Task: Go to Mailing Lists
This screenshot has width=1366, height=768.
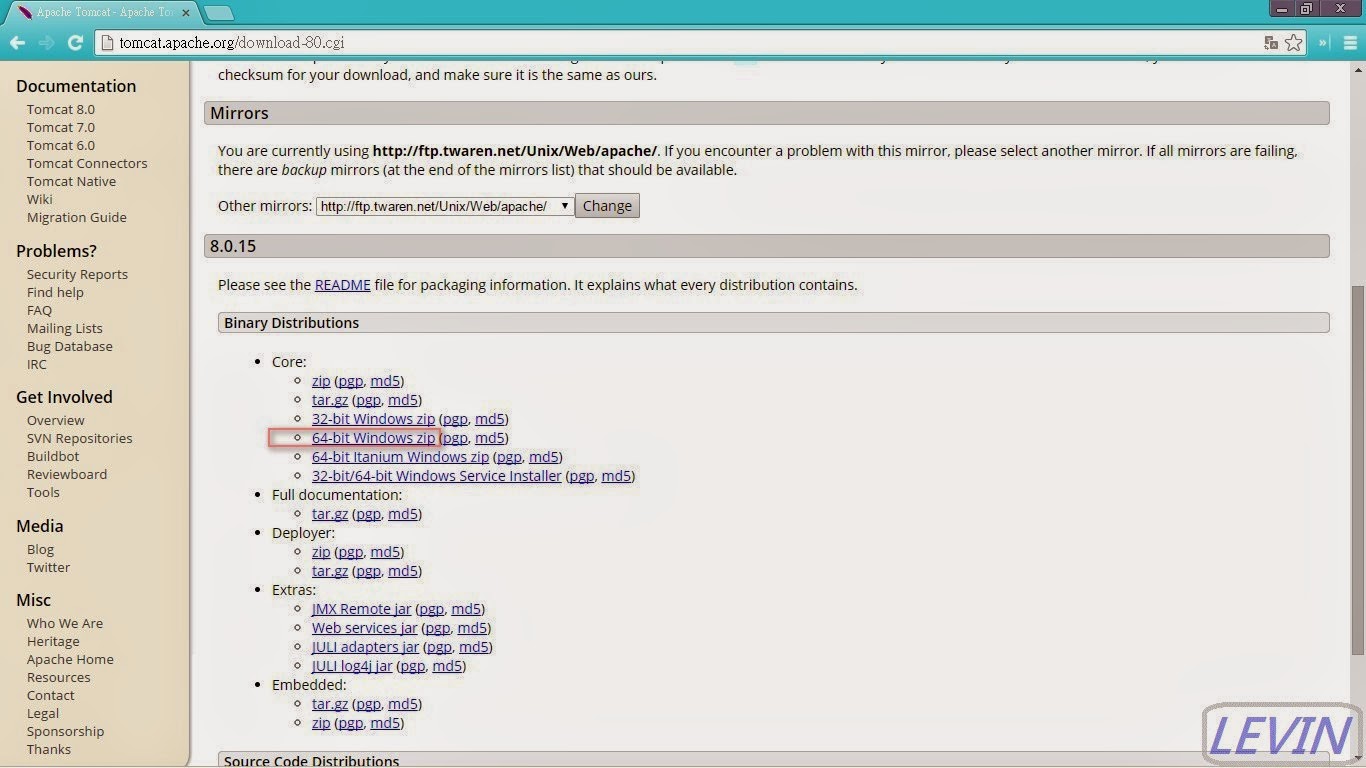Action: pos(65,329)
